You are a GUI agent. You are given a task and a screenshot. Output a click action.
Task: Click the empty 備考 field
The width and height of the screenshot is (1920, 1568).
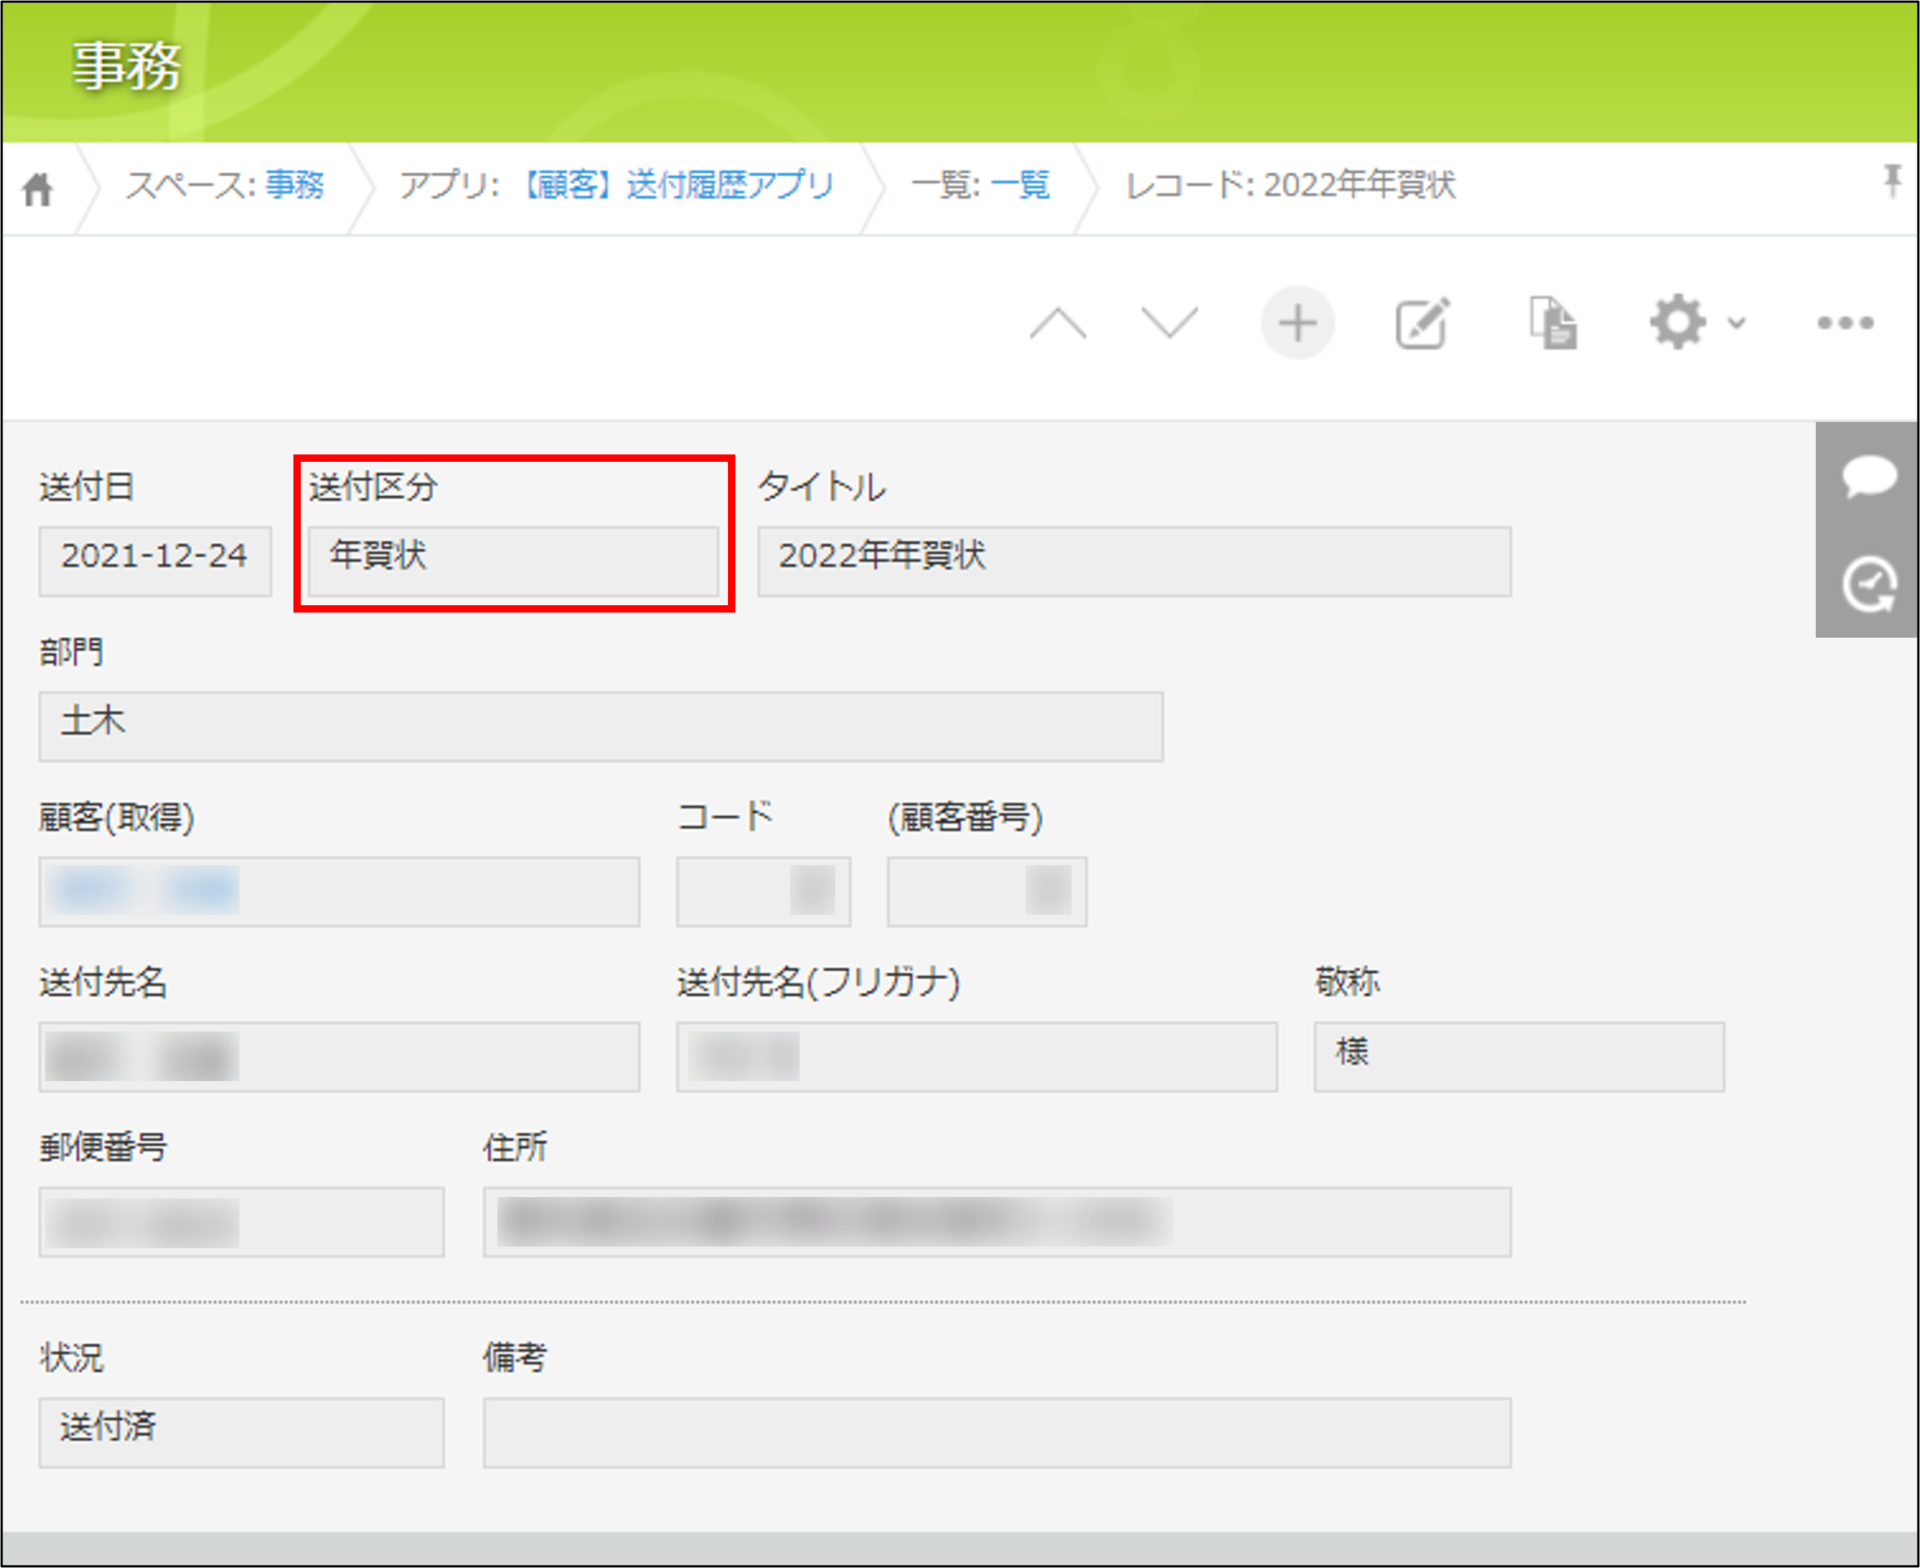(x=996, y=1432)
